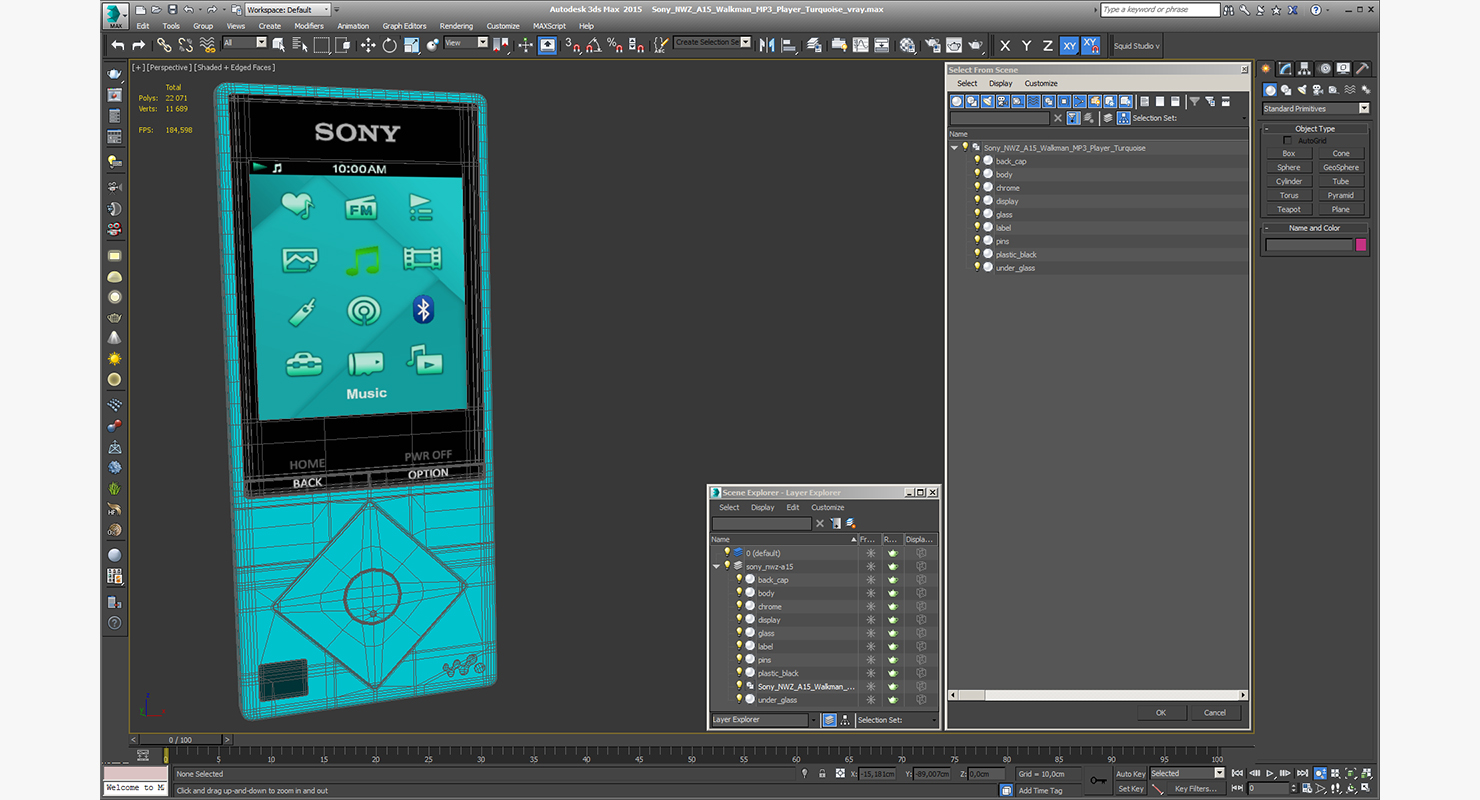Open the Layer Explorer type dropdown

(x=764, y=720)
